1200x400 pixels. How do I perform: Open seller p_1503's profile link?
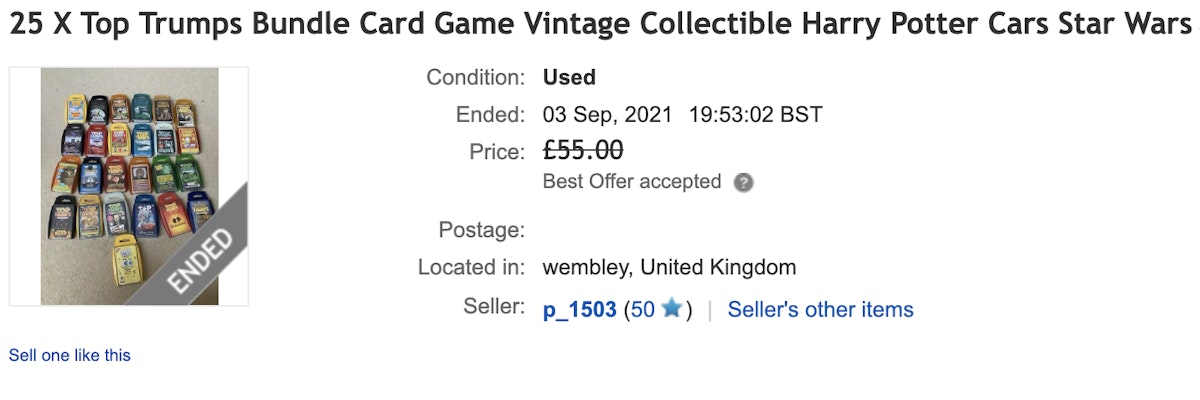pos(579,310)
